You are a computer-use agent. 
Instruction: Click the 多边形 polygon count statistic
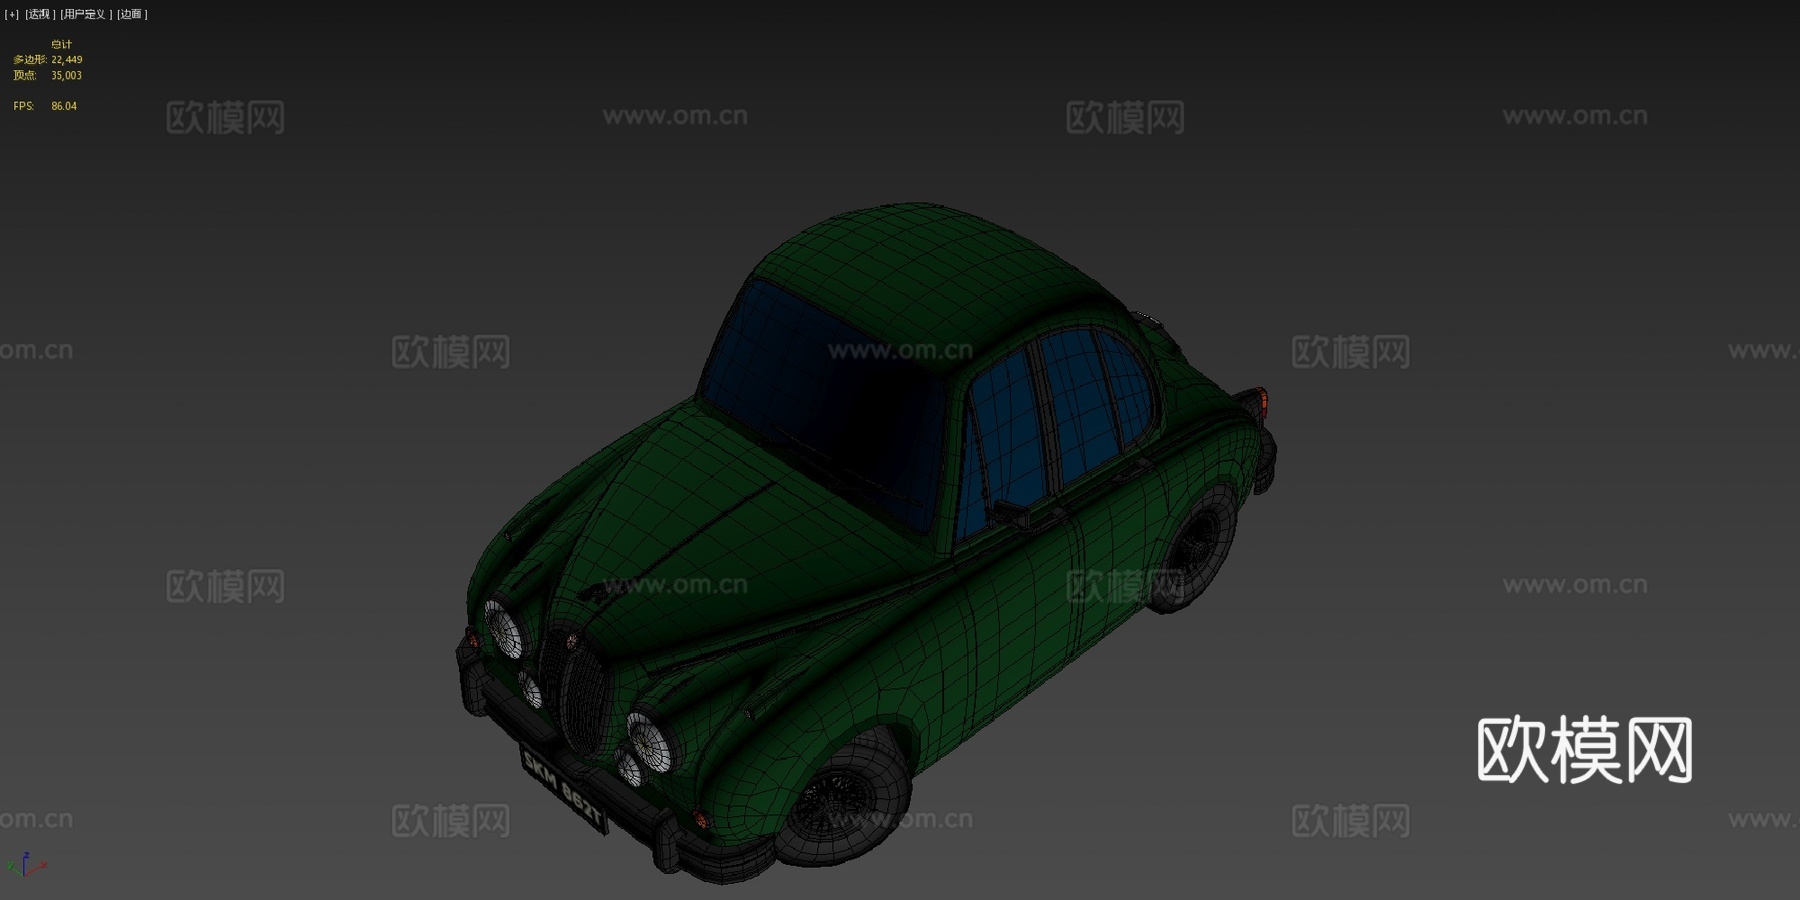click(45, 60)
